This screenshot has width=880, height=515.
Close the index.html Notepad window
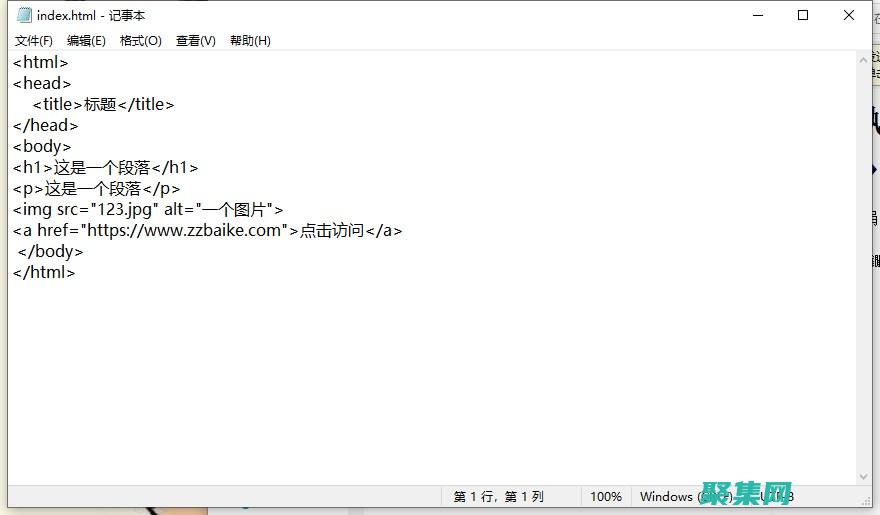coord(849,15)
